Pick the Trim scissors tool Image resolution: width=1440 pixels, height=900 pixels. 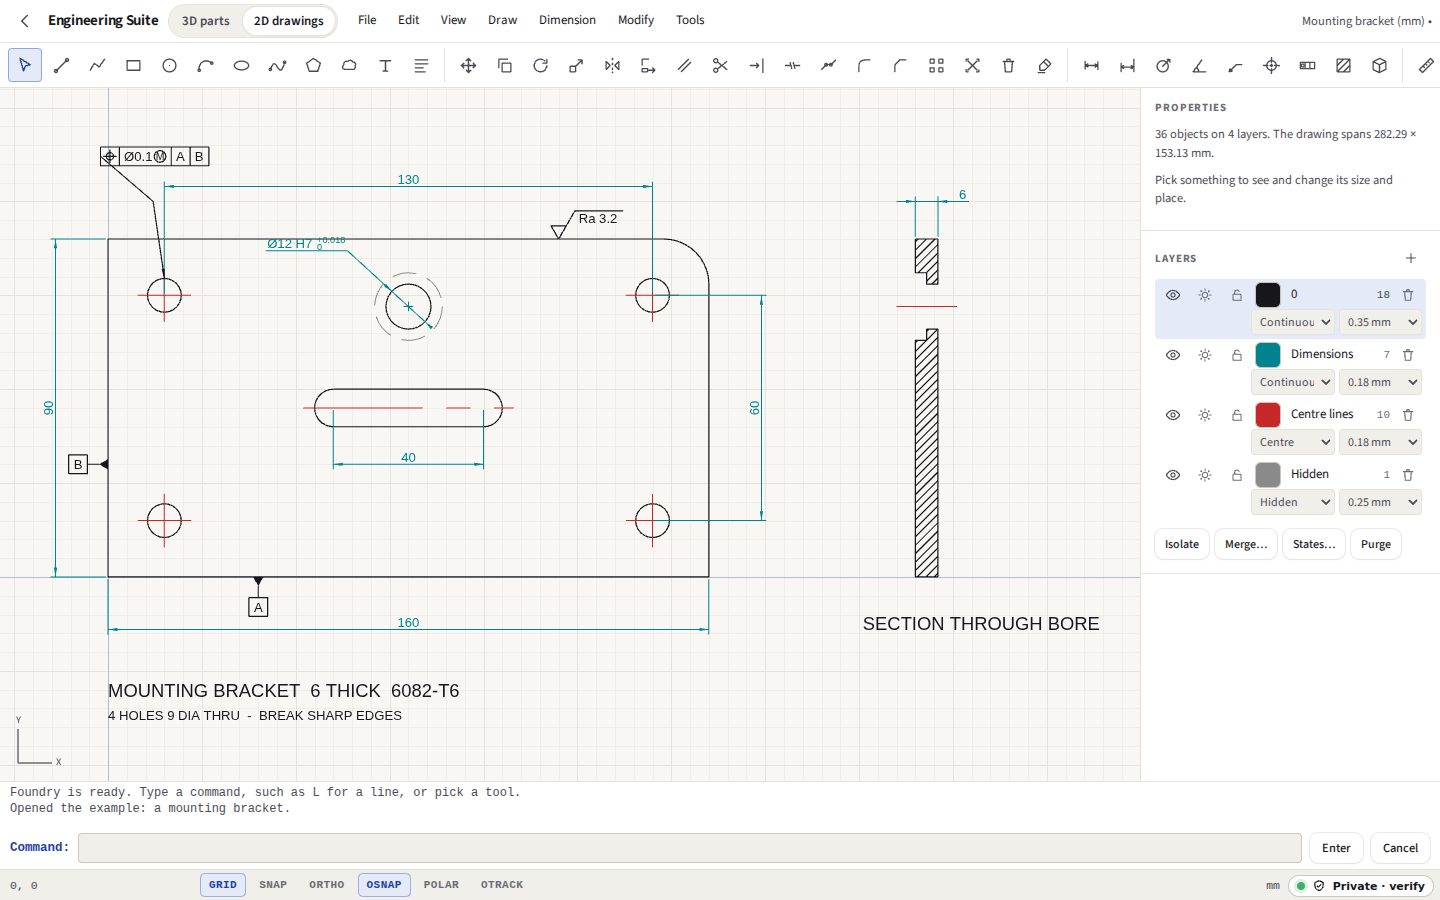720,66
